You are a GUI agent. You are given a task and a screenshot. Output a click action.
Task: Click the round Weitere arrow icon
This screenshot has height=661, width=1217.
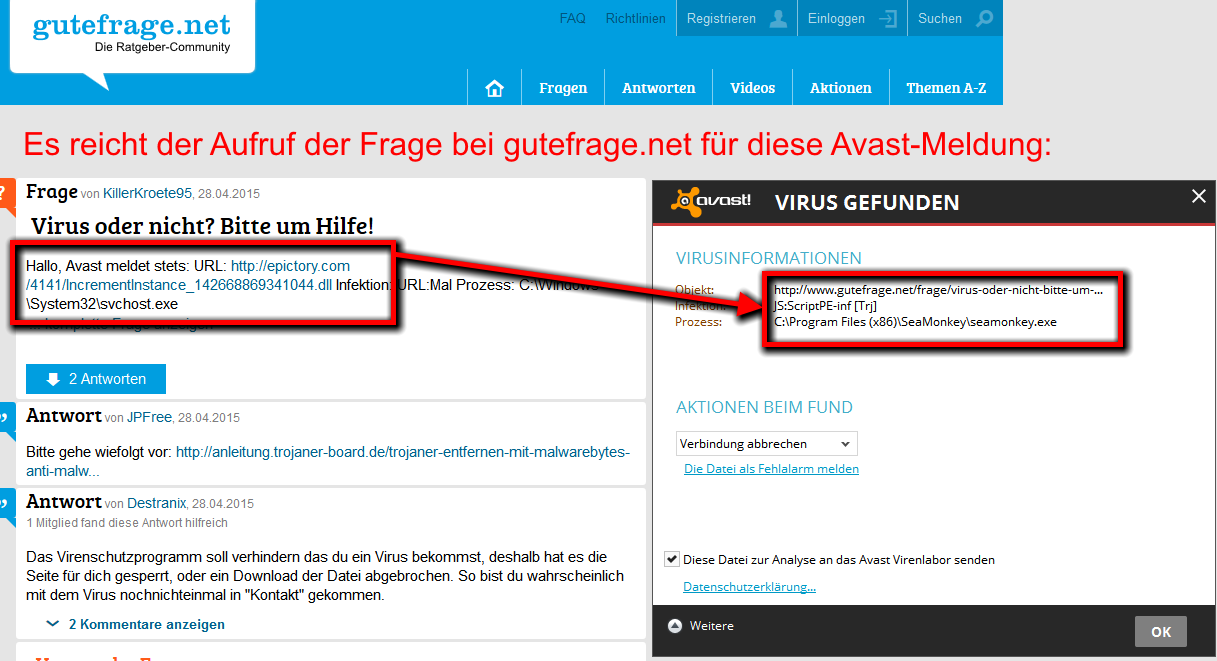pyautogui.click(x=675, y=626)
